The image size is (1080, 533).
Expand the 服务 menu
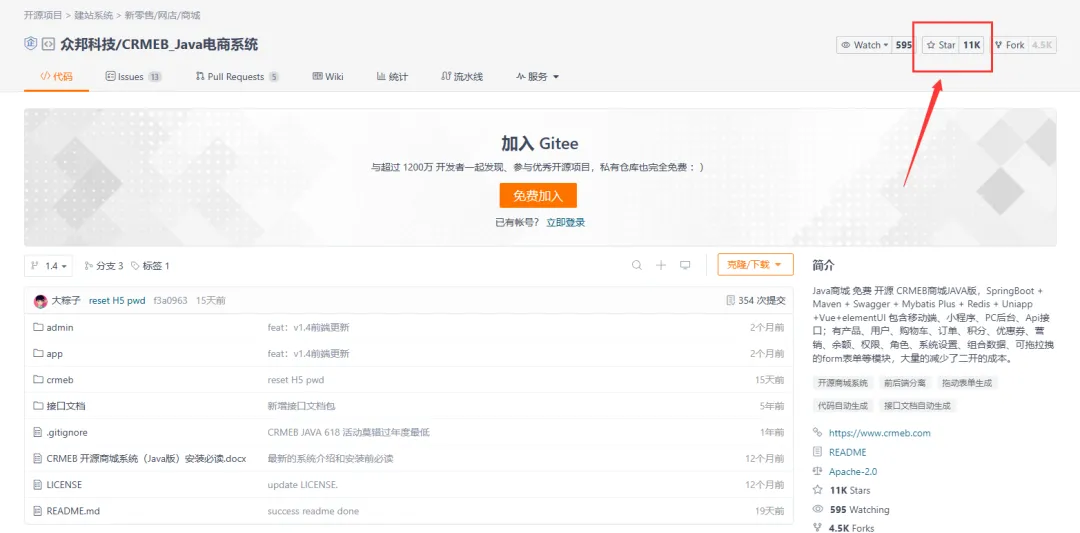(537, 76)
